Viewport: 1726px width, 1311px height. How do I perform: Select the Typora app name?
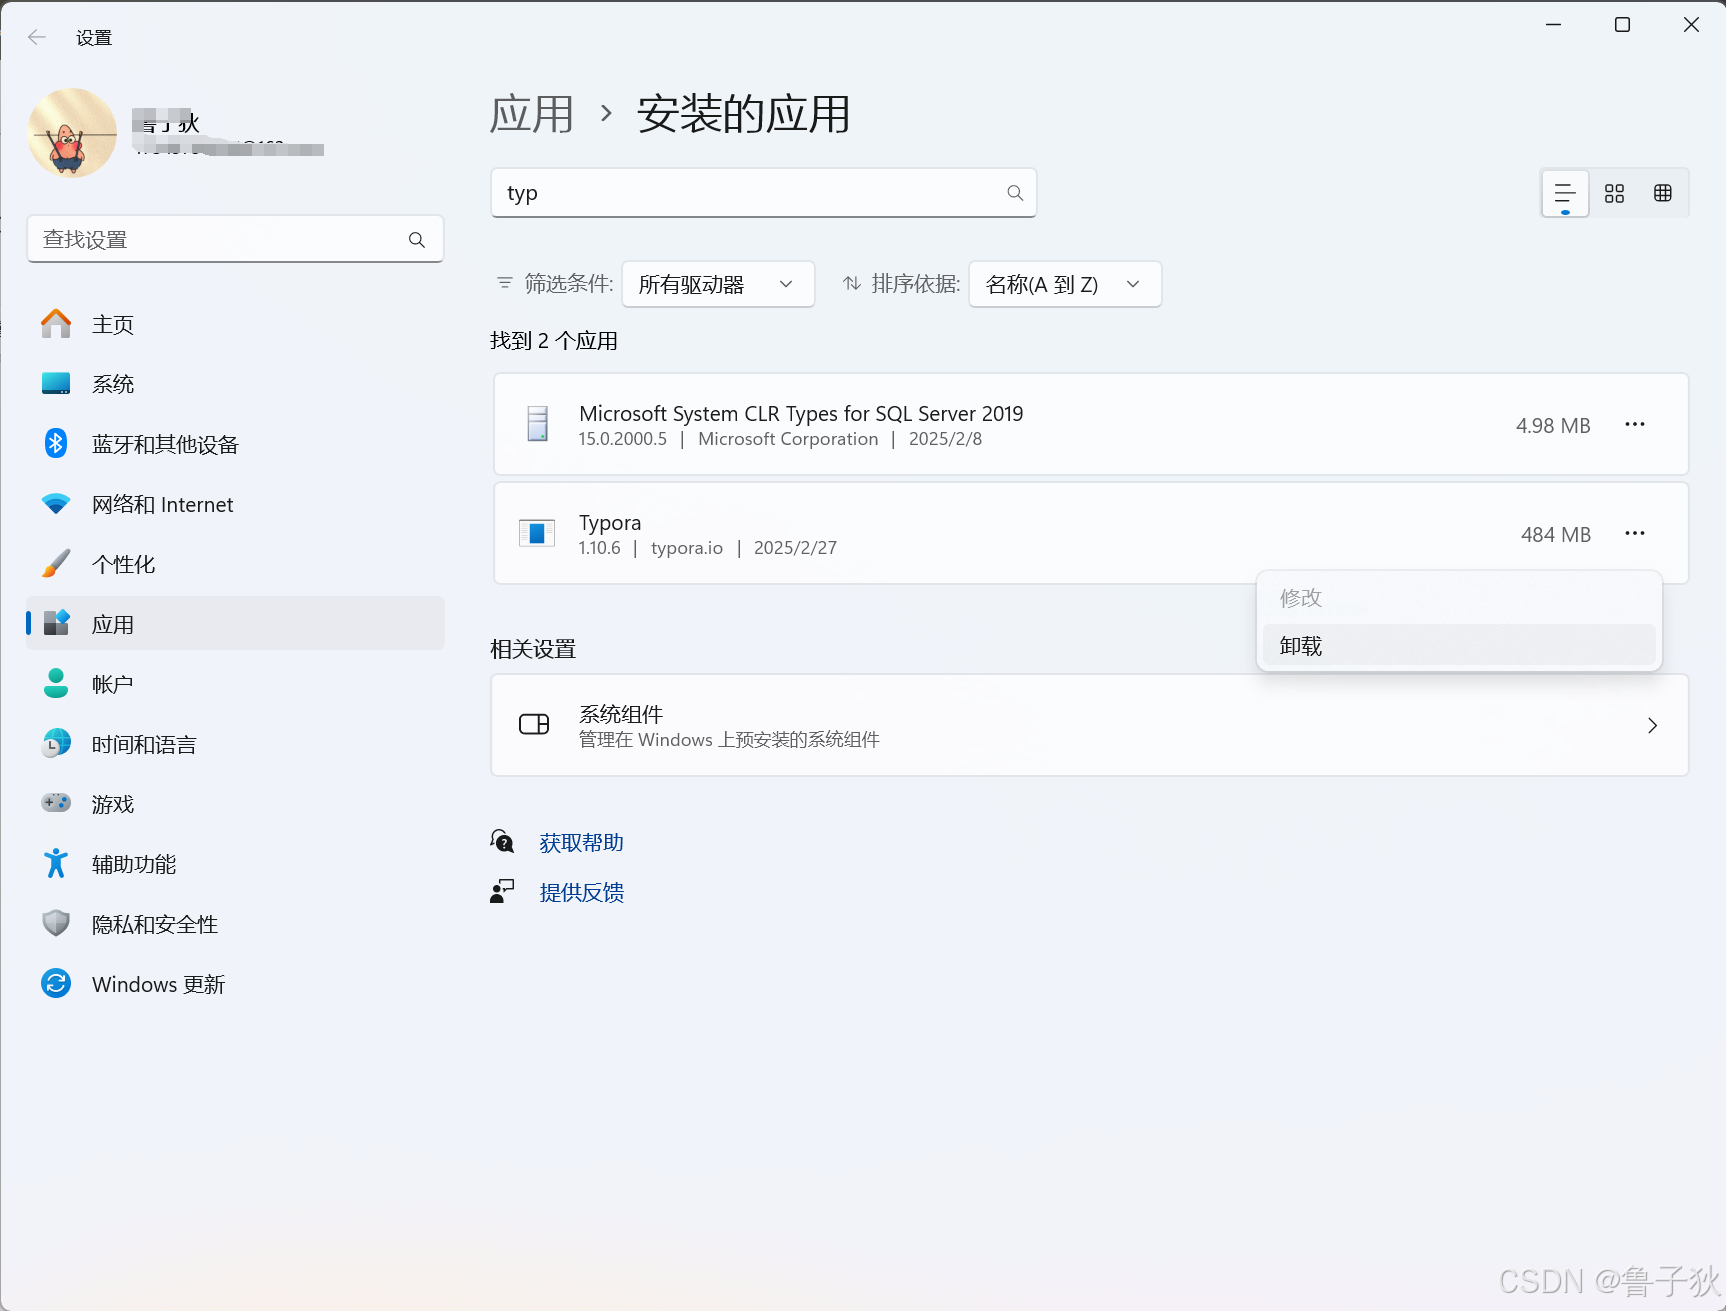[610, 522]
